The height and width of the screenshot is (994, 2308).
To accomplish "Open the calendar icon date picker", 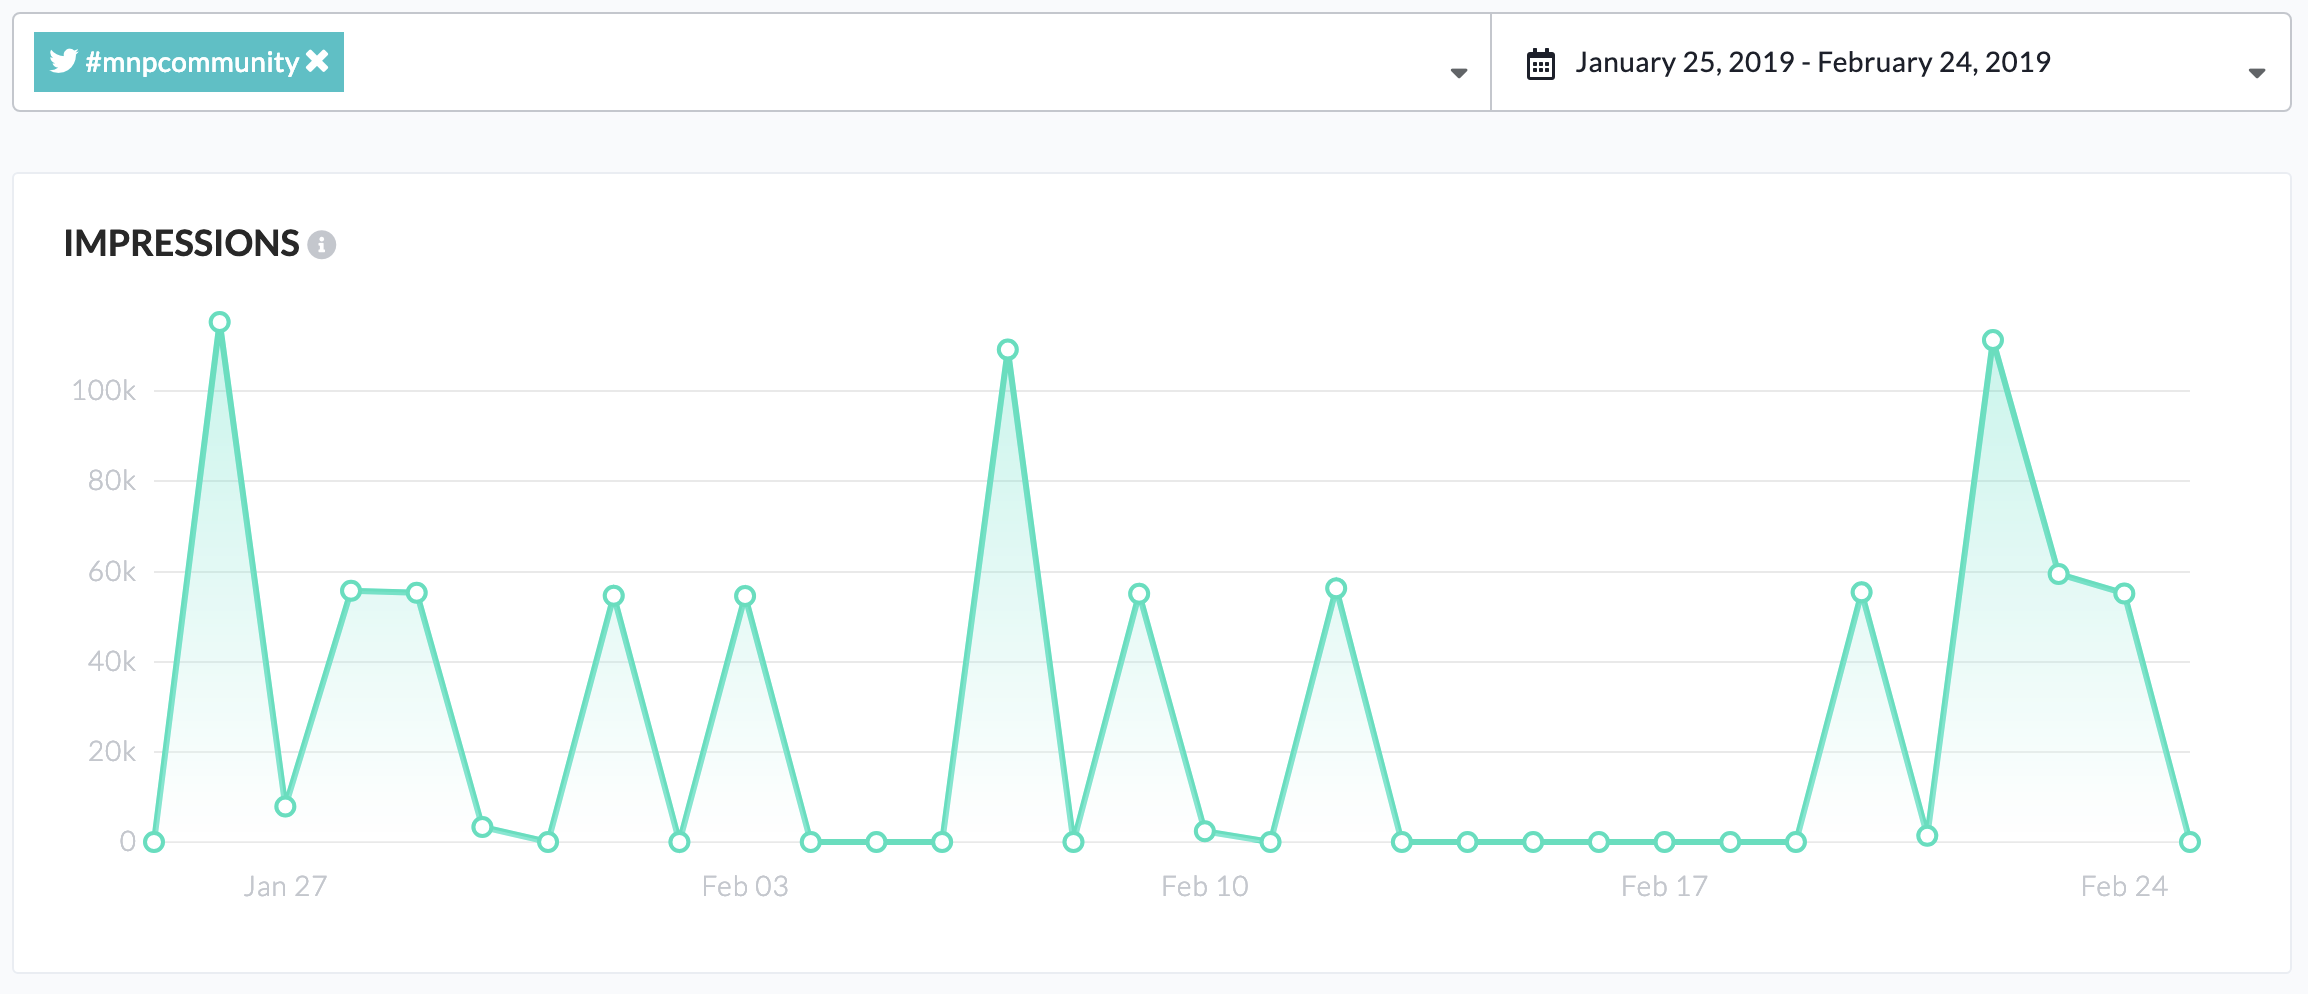I will pyautogui.click(x=1541, y=64).
